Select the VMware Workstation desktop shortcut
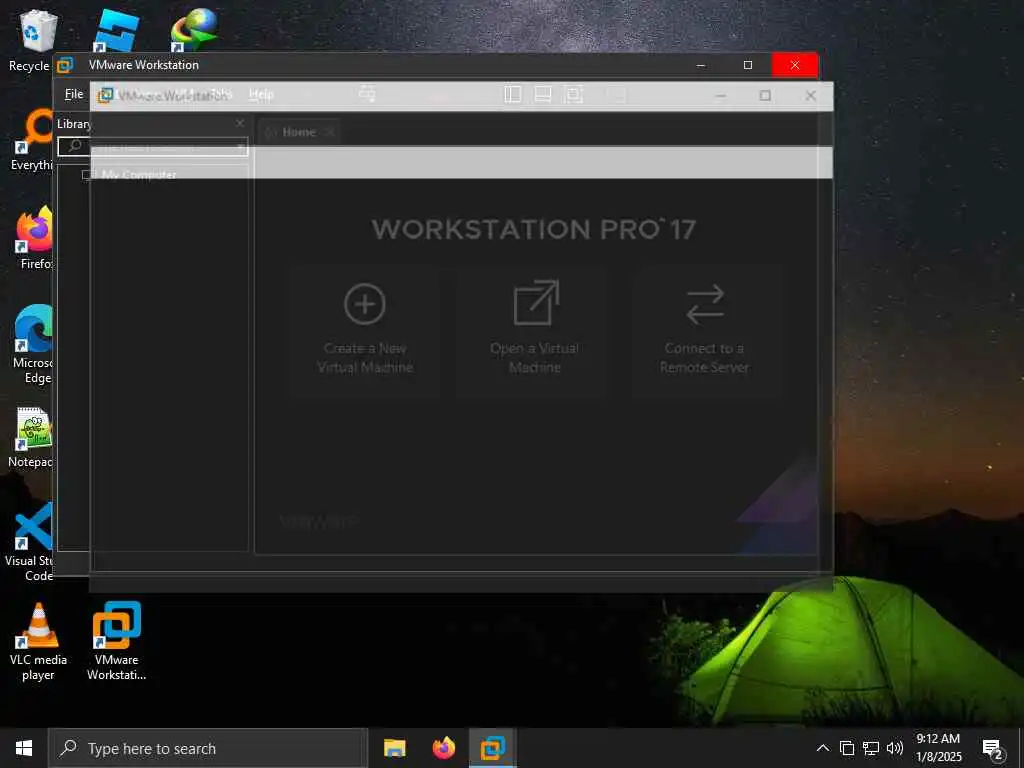The image size is (1024, 768). [116, 641]
